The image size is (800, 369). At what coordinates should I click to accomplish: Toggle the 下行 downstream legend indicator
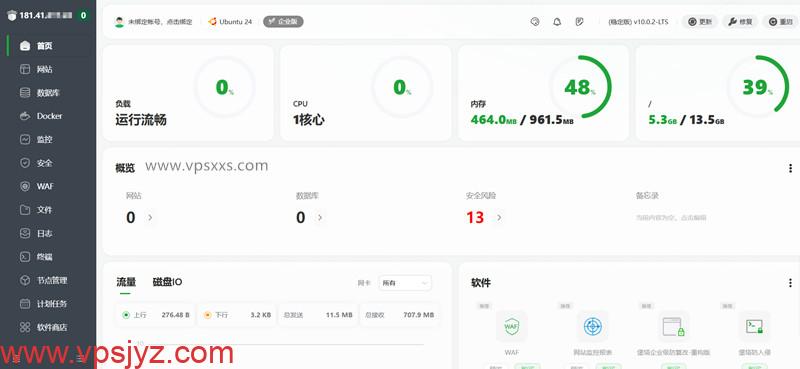click(x=207, y=315)
